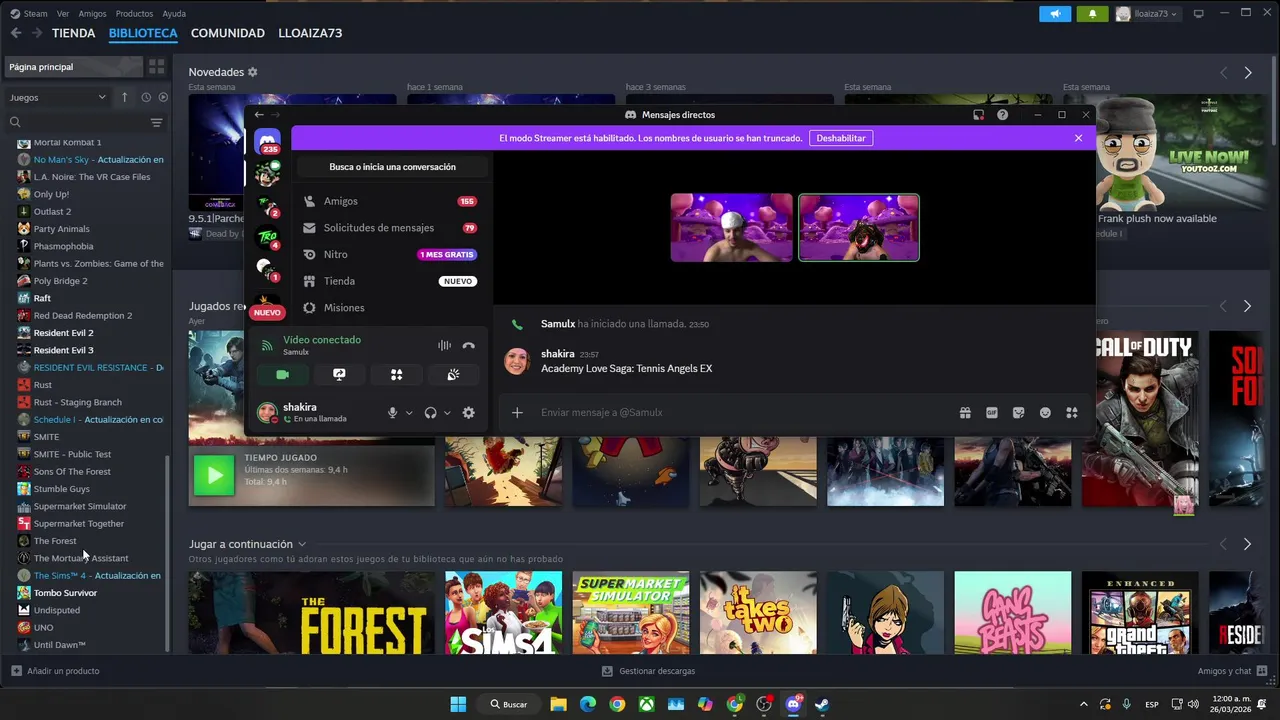Open the sticker picker

point(1019,412)
